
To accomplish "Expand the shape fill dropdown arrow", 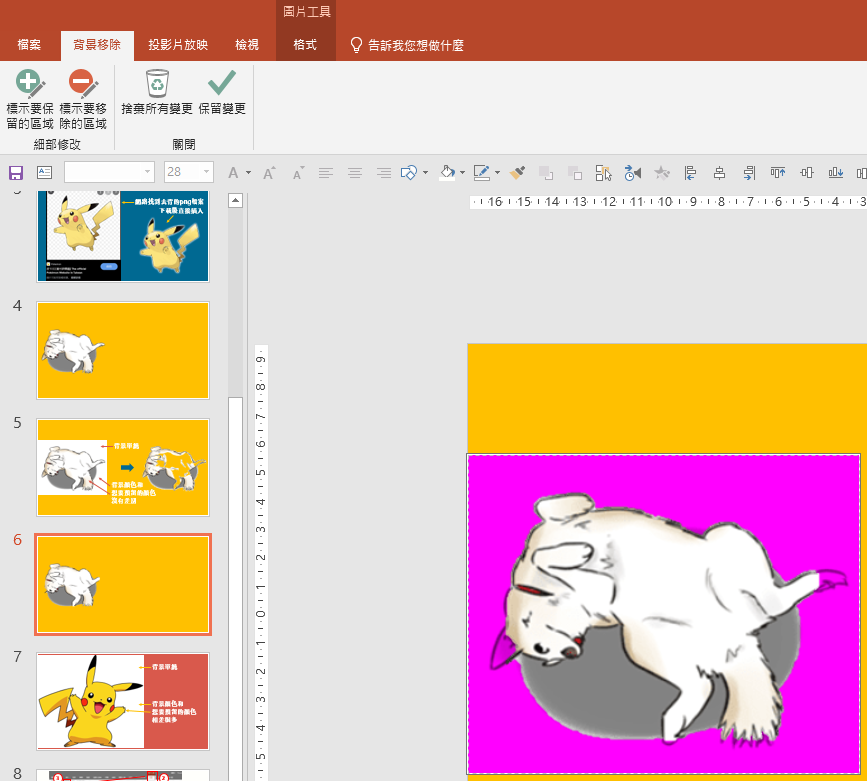I will click(x=462, y=173).
